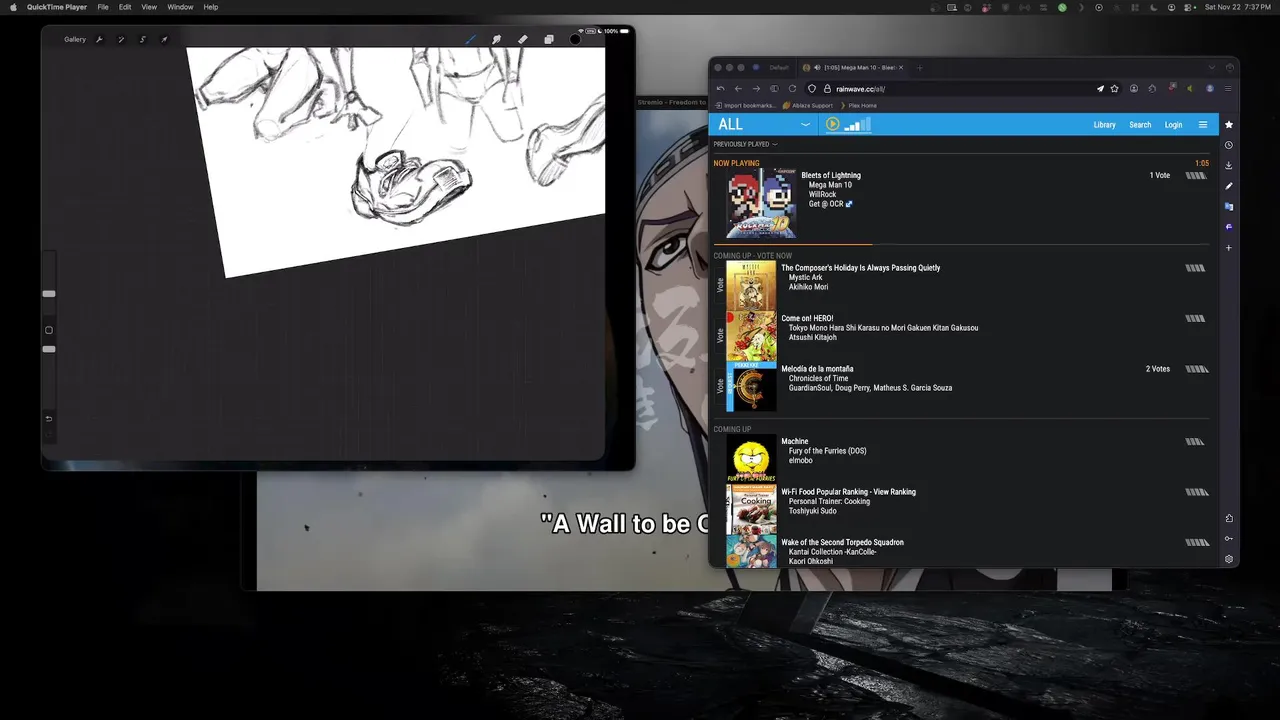Open the browser hamburger menu
This screenshot has height=720, width=1280.
click(x=1228, y=88)
